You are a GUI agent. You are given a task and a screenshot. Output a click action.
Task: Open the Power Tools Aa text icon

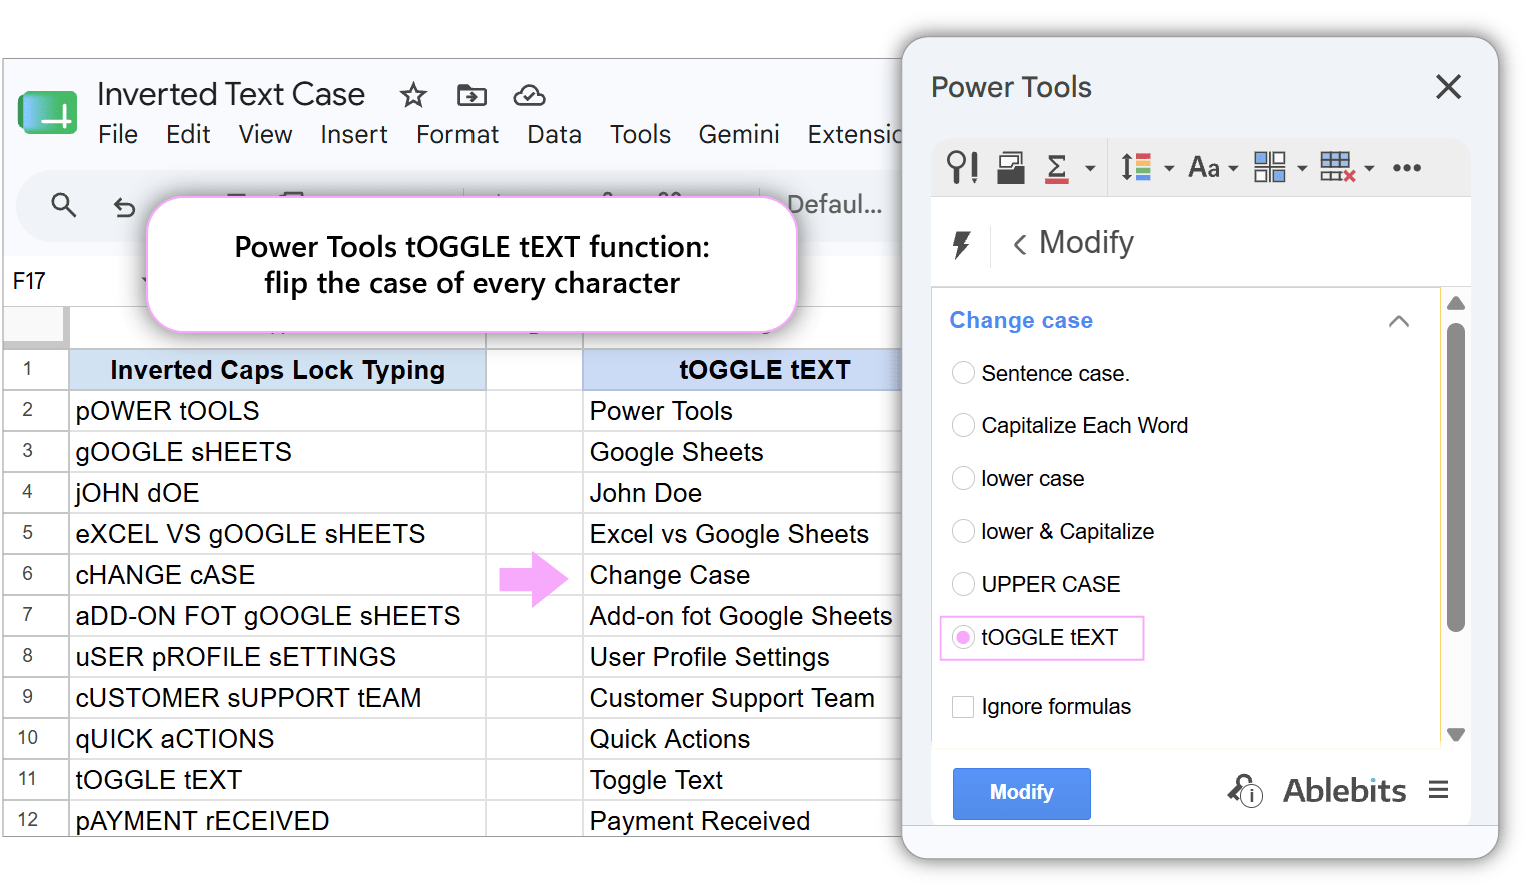pyautogui.click(x=1204, y=167)
